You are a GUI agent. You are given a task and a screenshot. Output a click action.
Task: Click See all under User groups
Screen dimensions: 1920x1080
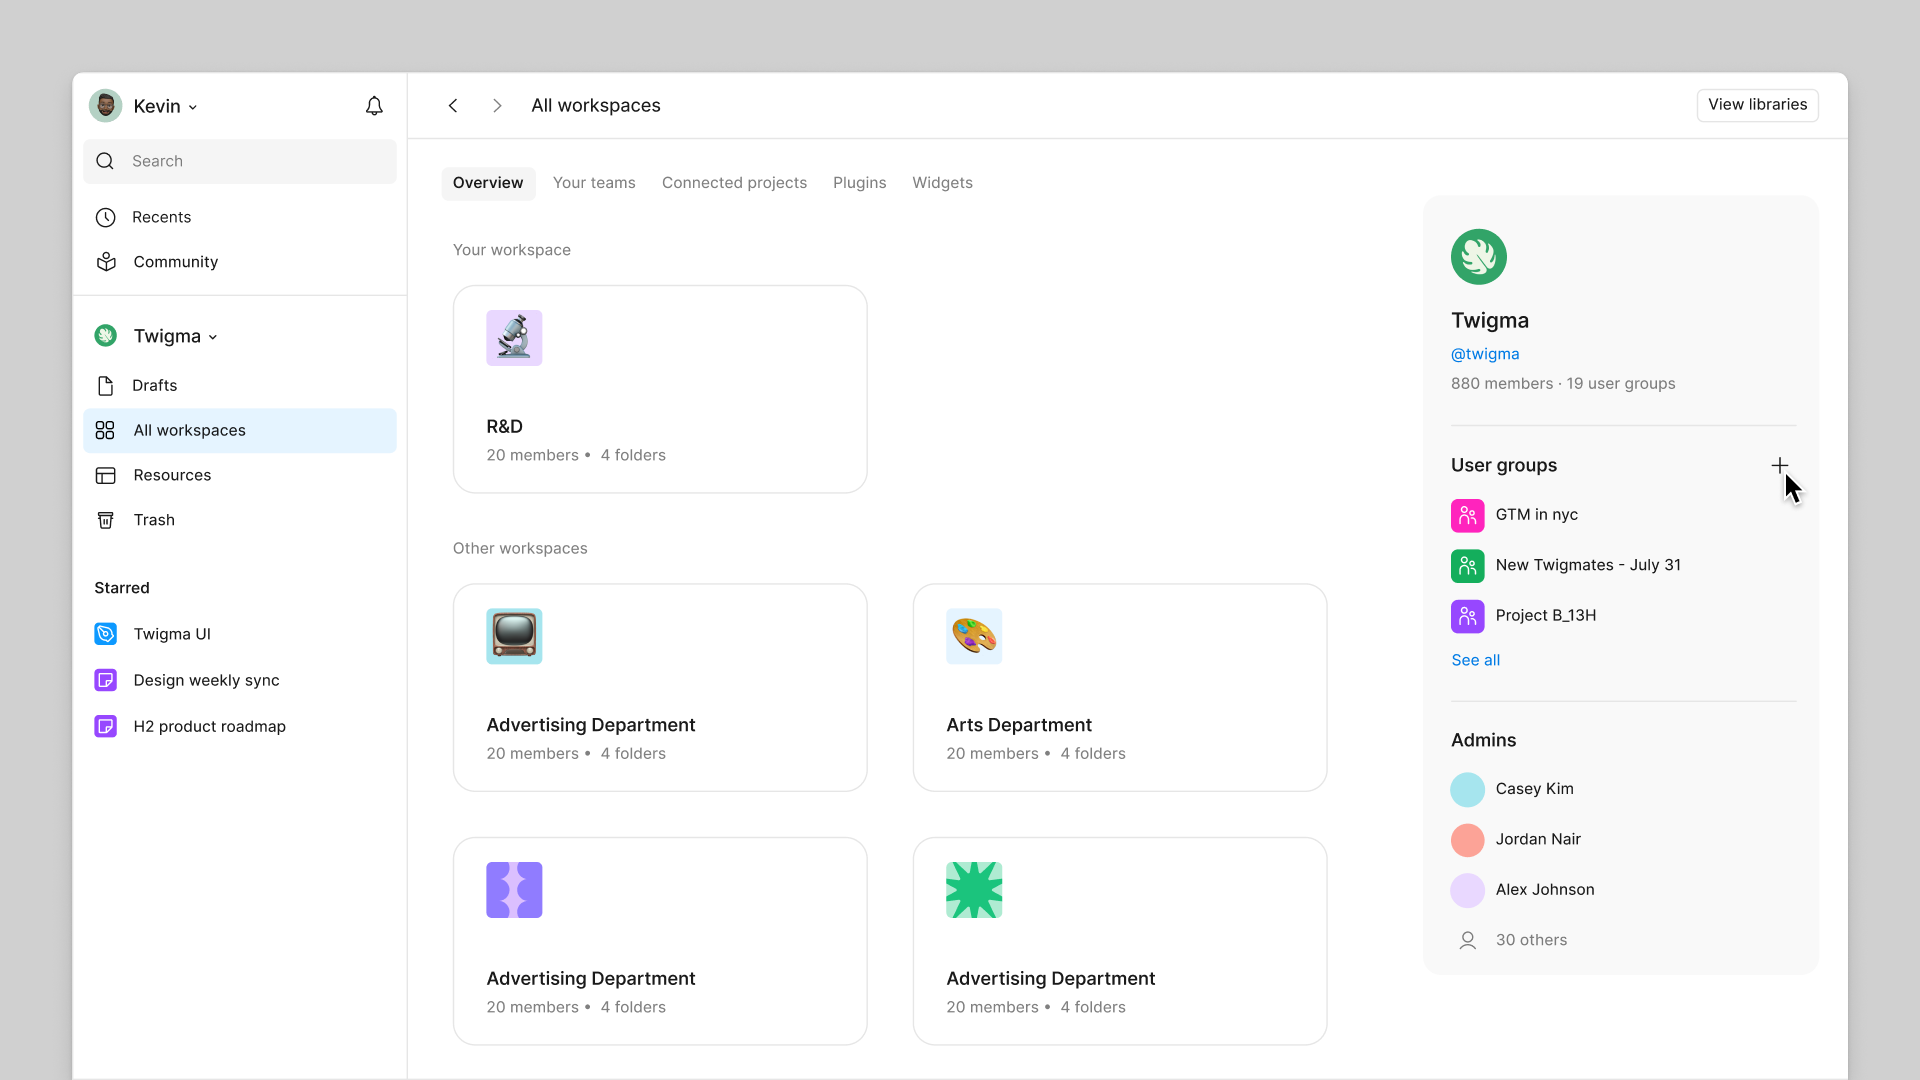click(1475, 659)
